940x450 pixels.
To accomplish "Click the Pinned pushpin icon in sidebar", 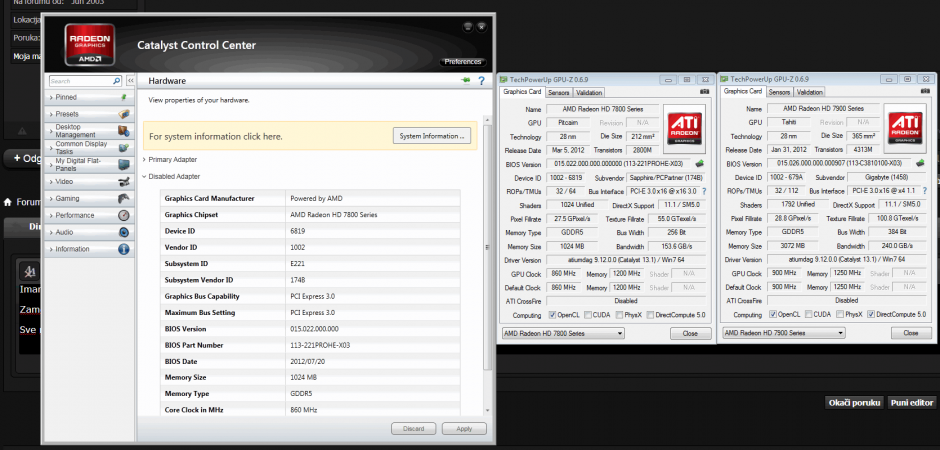I will pyautogui.click(x=124, y=97).
